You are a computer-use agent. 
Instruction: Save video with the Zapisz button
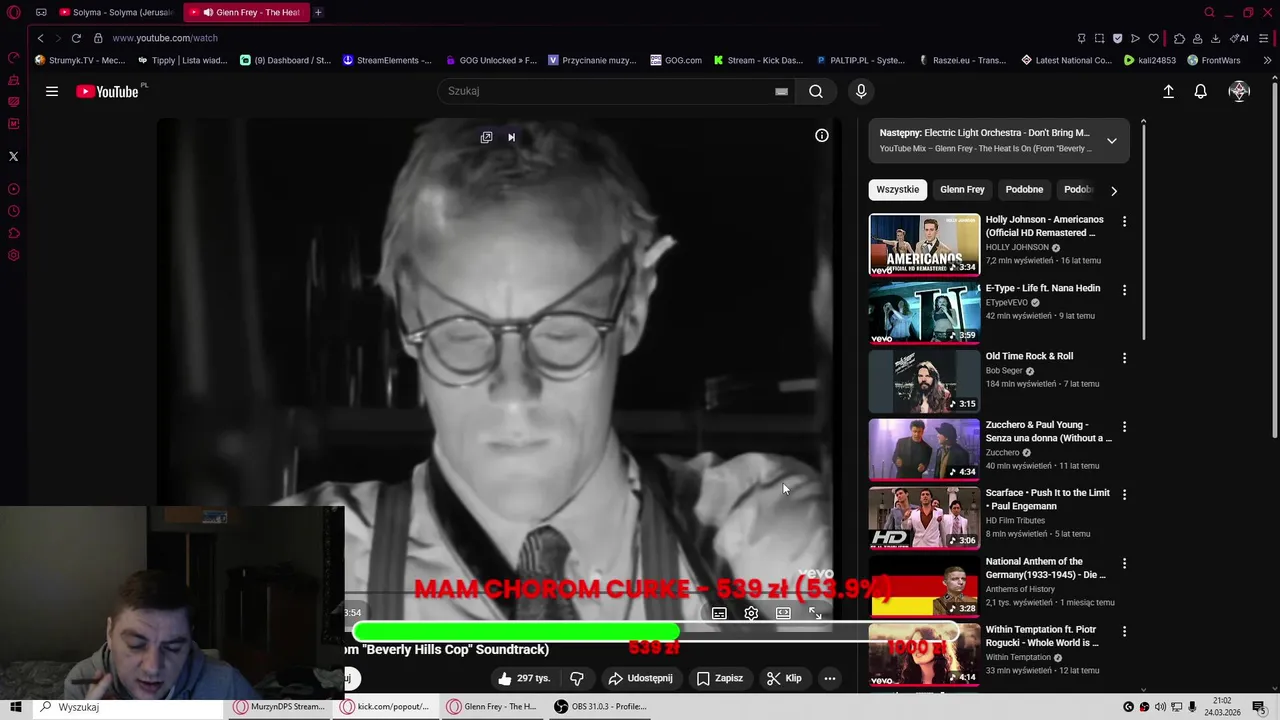pyautogui.click(x=720, y=678)
